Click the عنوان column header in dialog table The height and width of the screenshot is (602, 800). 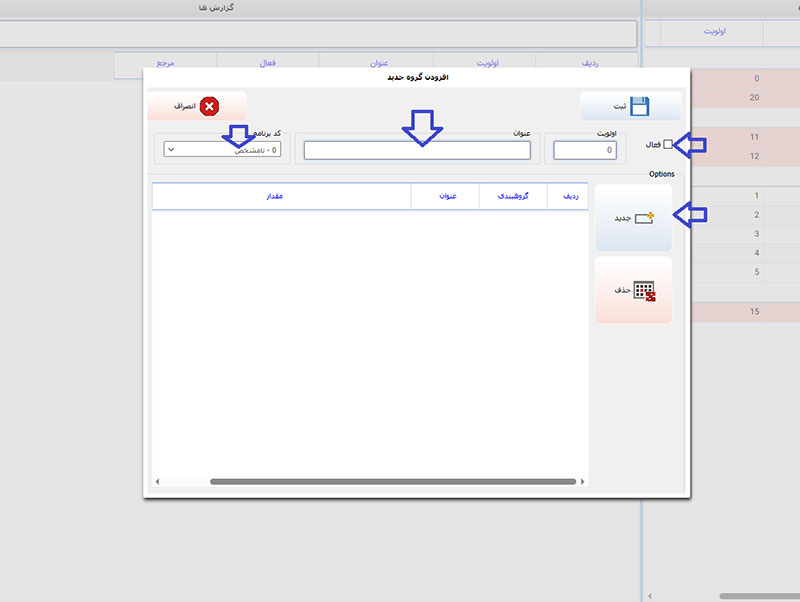(445, 196)
